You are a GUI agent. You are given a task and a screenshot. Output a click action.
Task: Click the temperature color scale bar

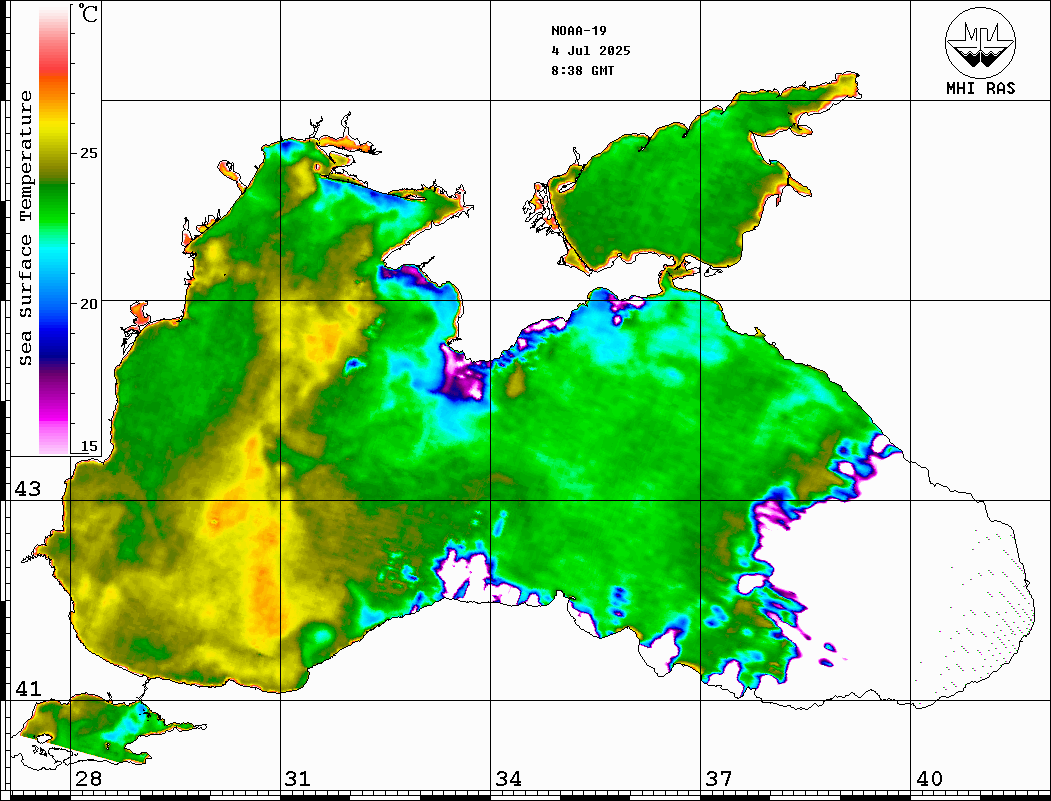tap(54, 230)
